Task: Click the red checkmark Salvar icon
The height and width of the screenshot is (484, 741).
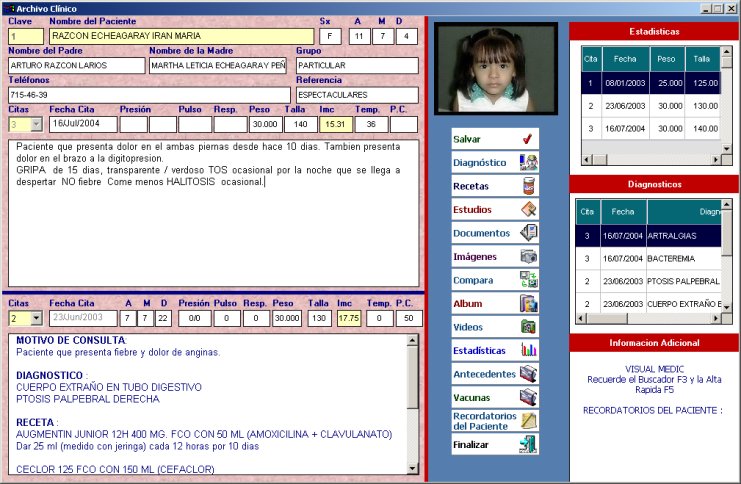Action: (x=527, y=139)
